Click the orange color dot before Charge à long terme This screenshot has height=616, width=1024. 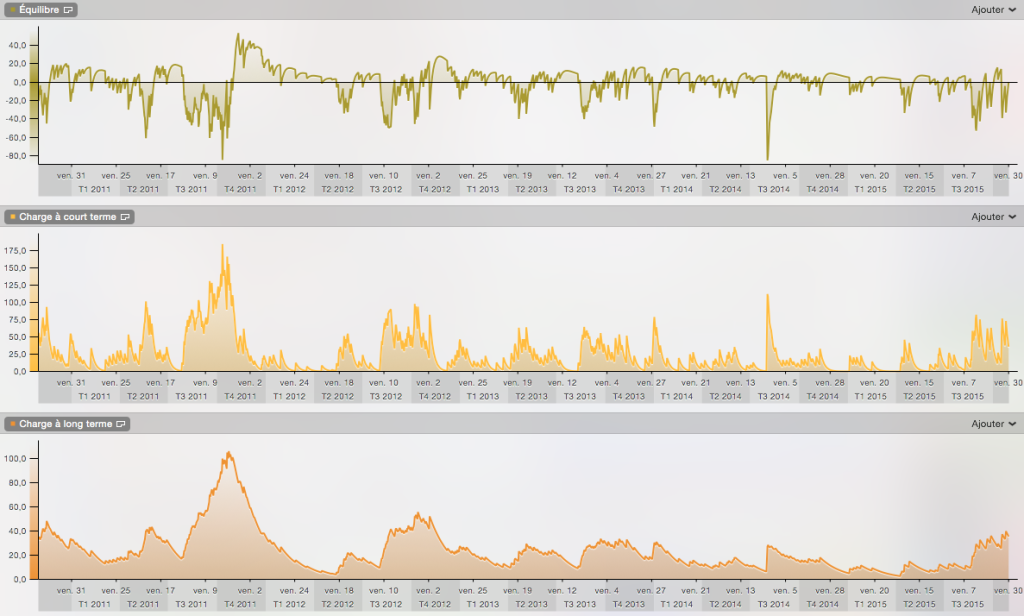[11, 424]
